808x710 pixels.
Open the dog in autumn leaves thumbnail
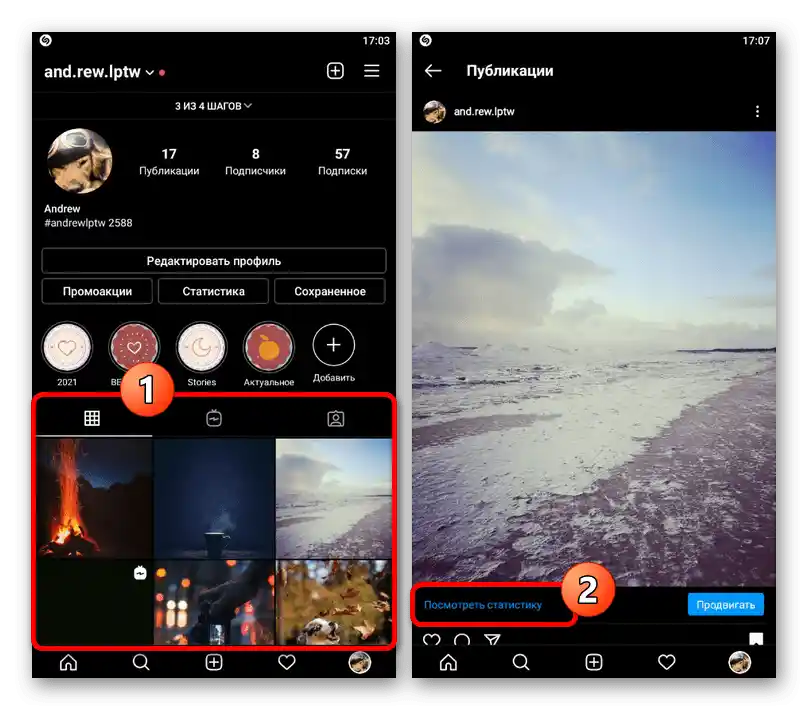pyautogui.click(x=334, y=602)
